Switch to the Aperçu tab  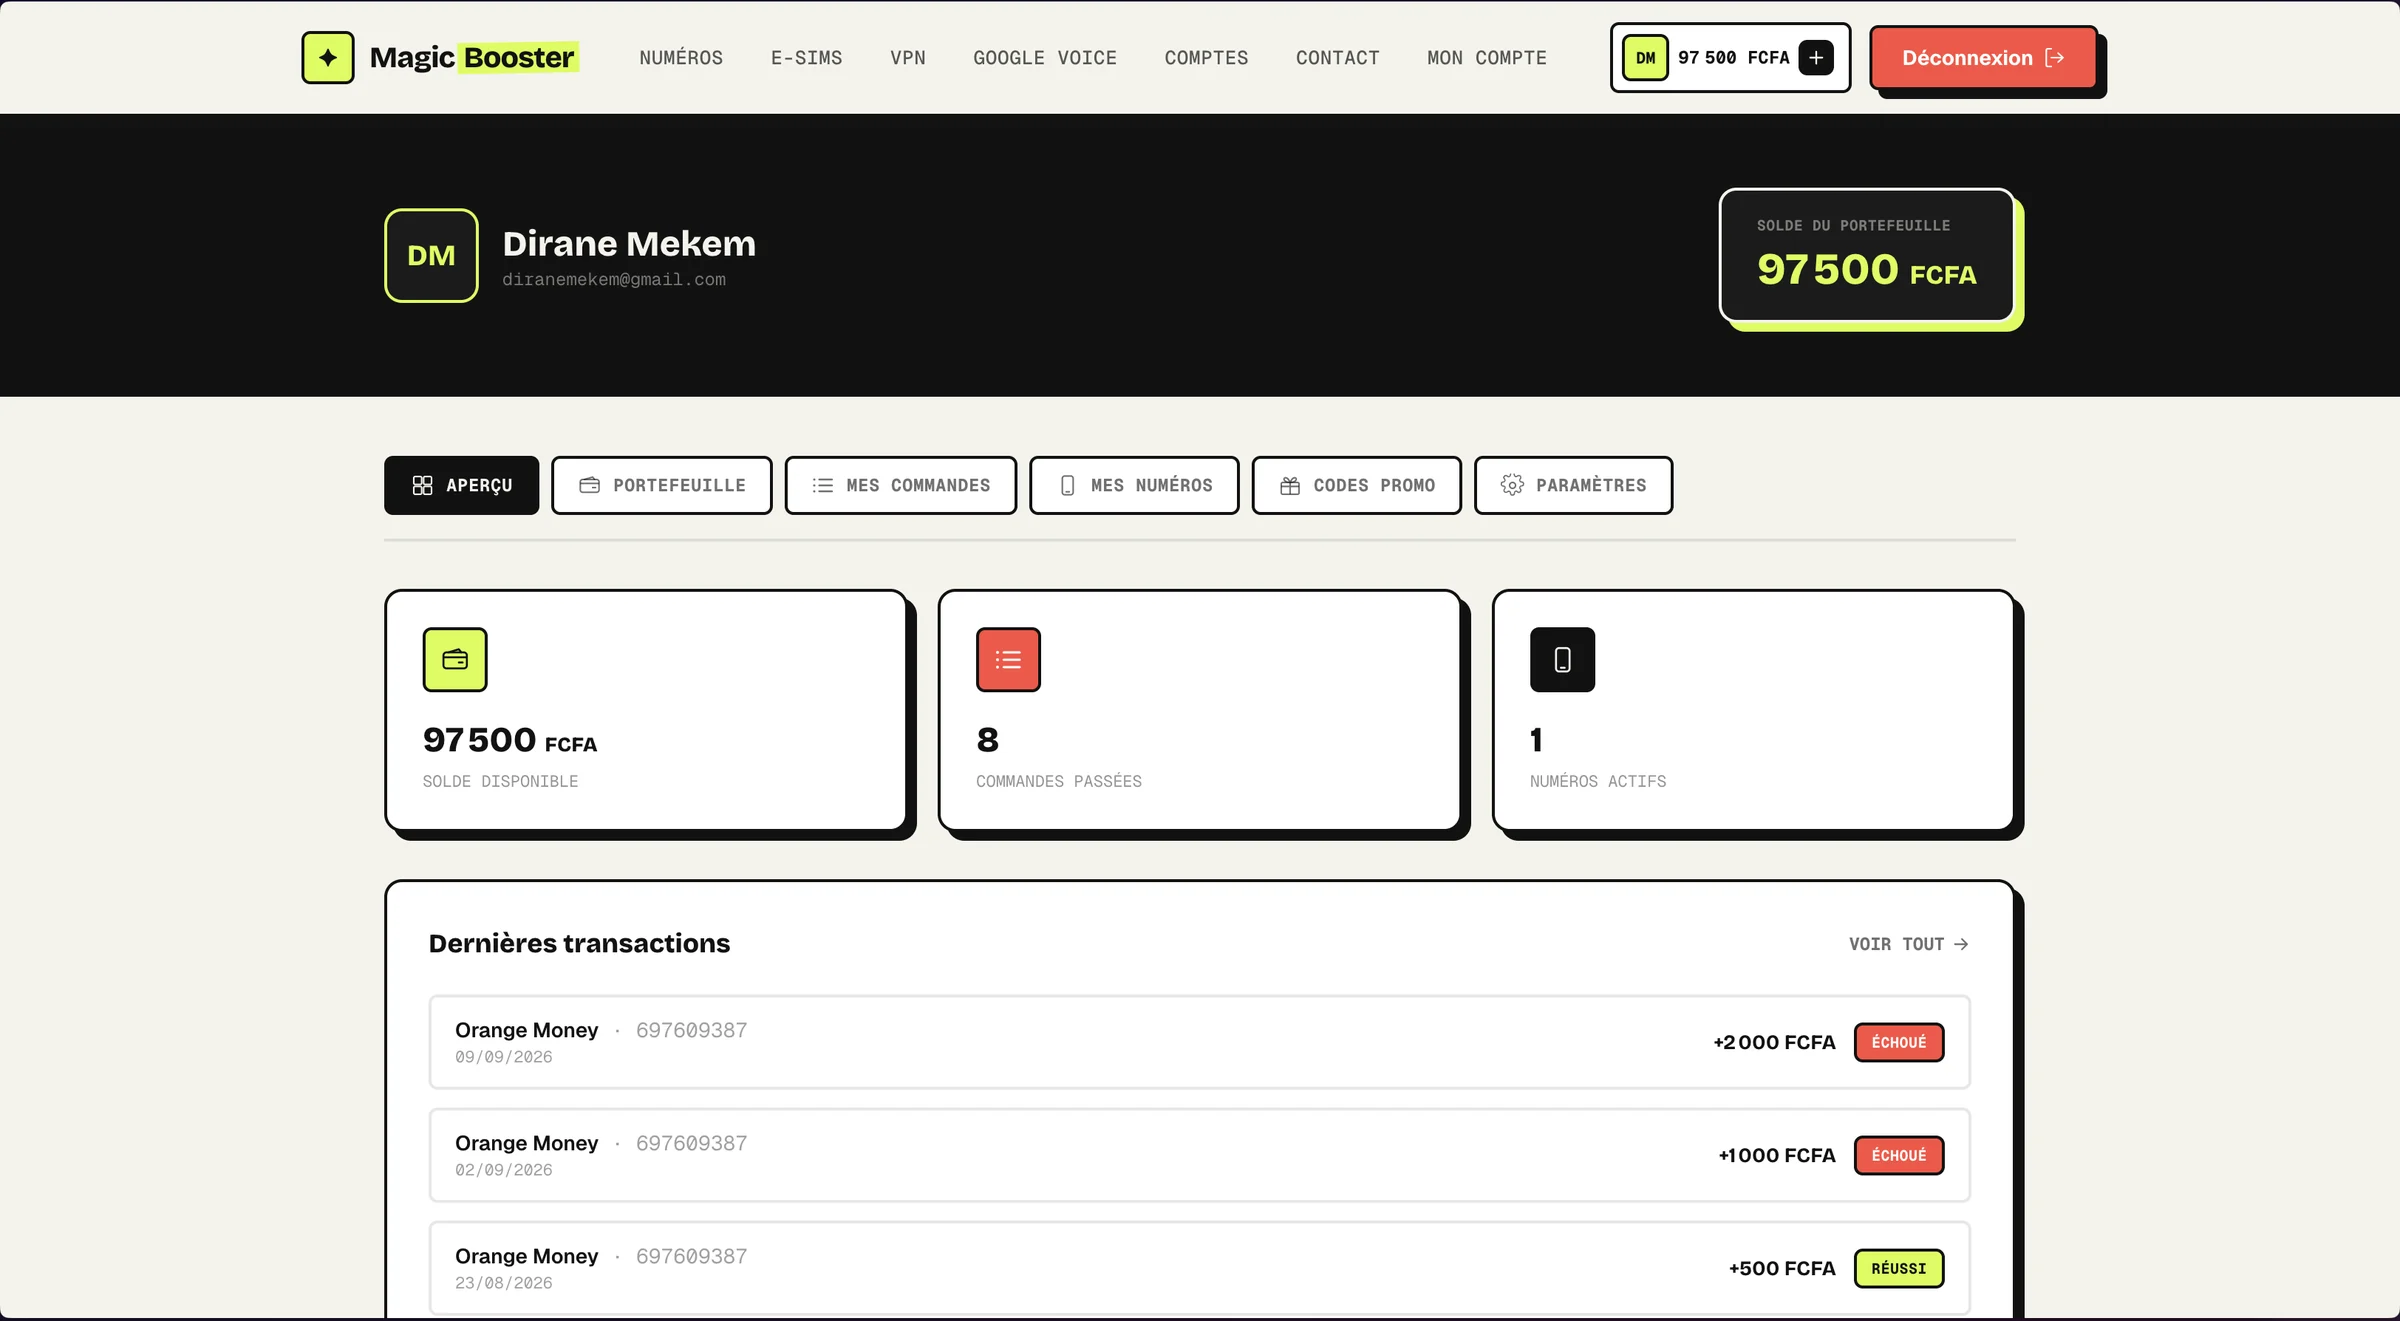461,485
